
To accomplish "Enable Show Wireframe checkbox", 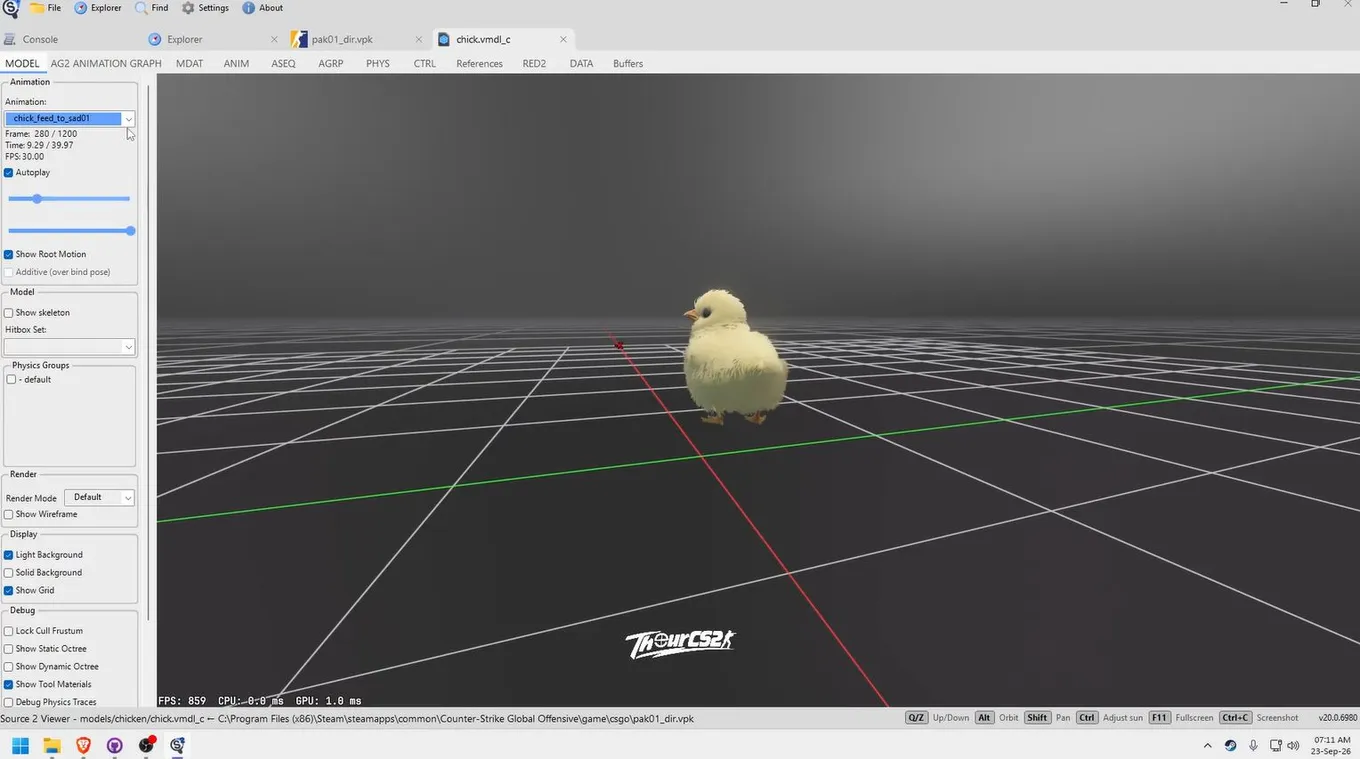I will (x=9, y=514).
